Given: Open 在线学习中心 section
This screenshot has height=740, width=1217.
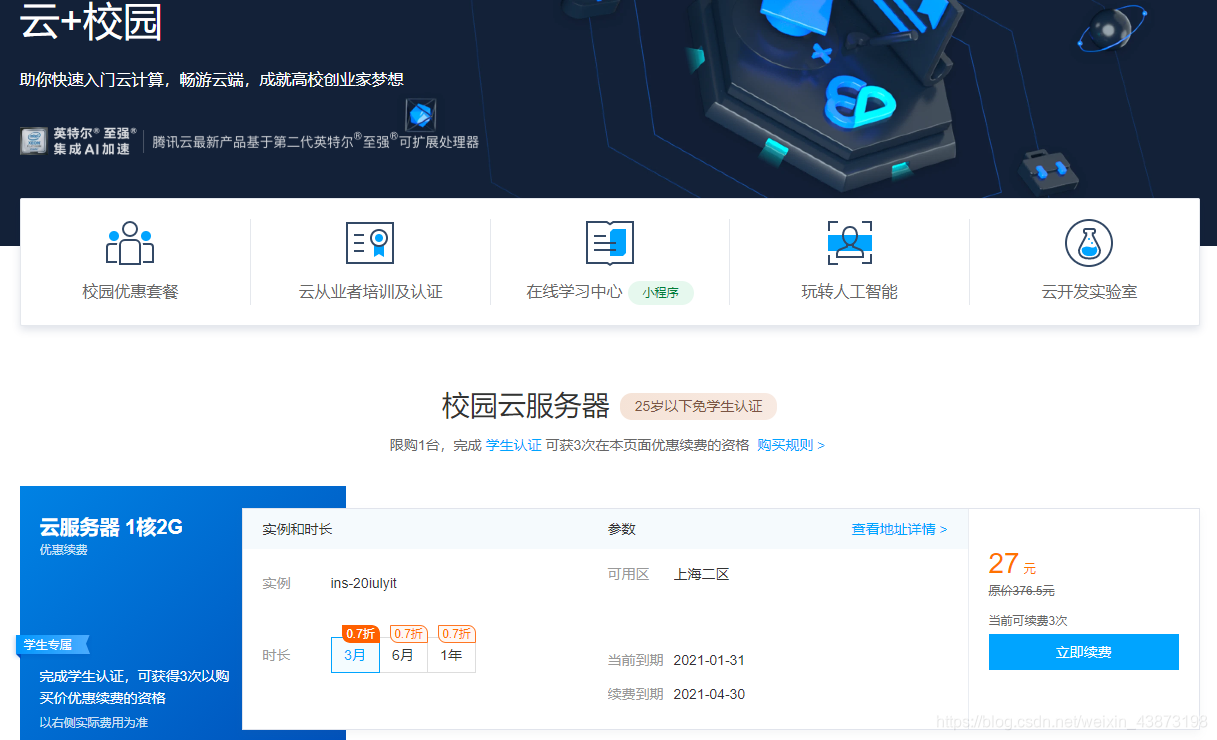Looking at the screenshot, I should point(574,292).
